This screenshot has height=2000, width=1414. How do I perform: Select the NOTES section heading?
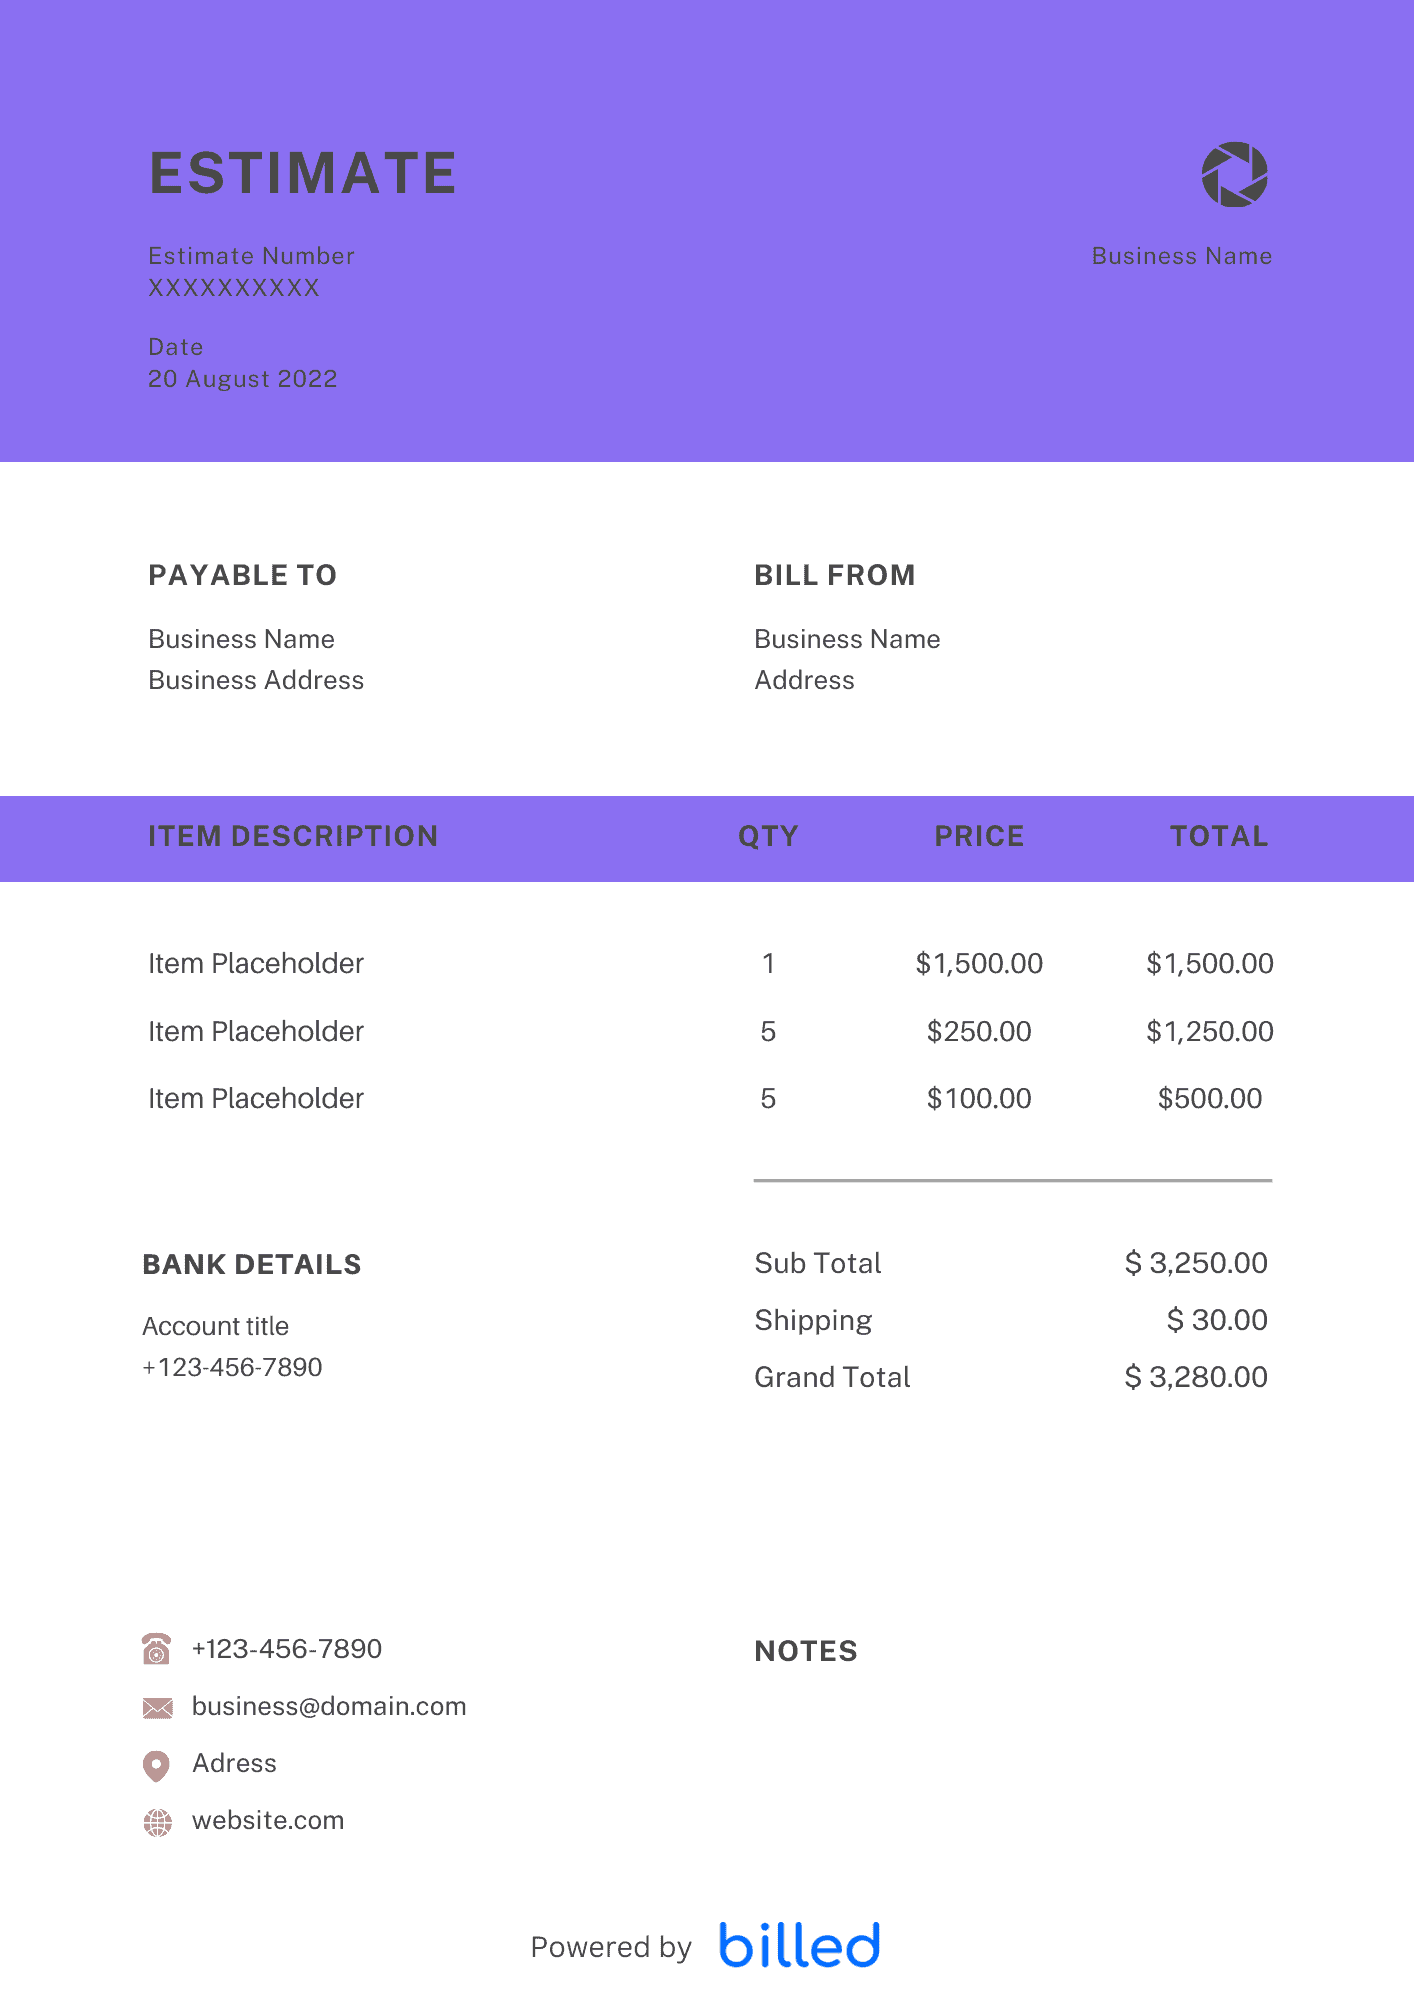pyautogui.click(x=806, y=1651)
